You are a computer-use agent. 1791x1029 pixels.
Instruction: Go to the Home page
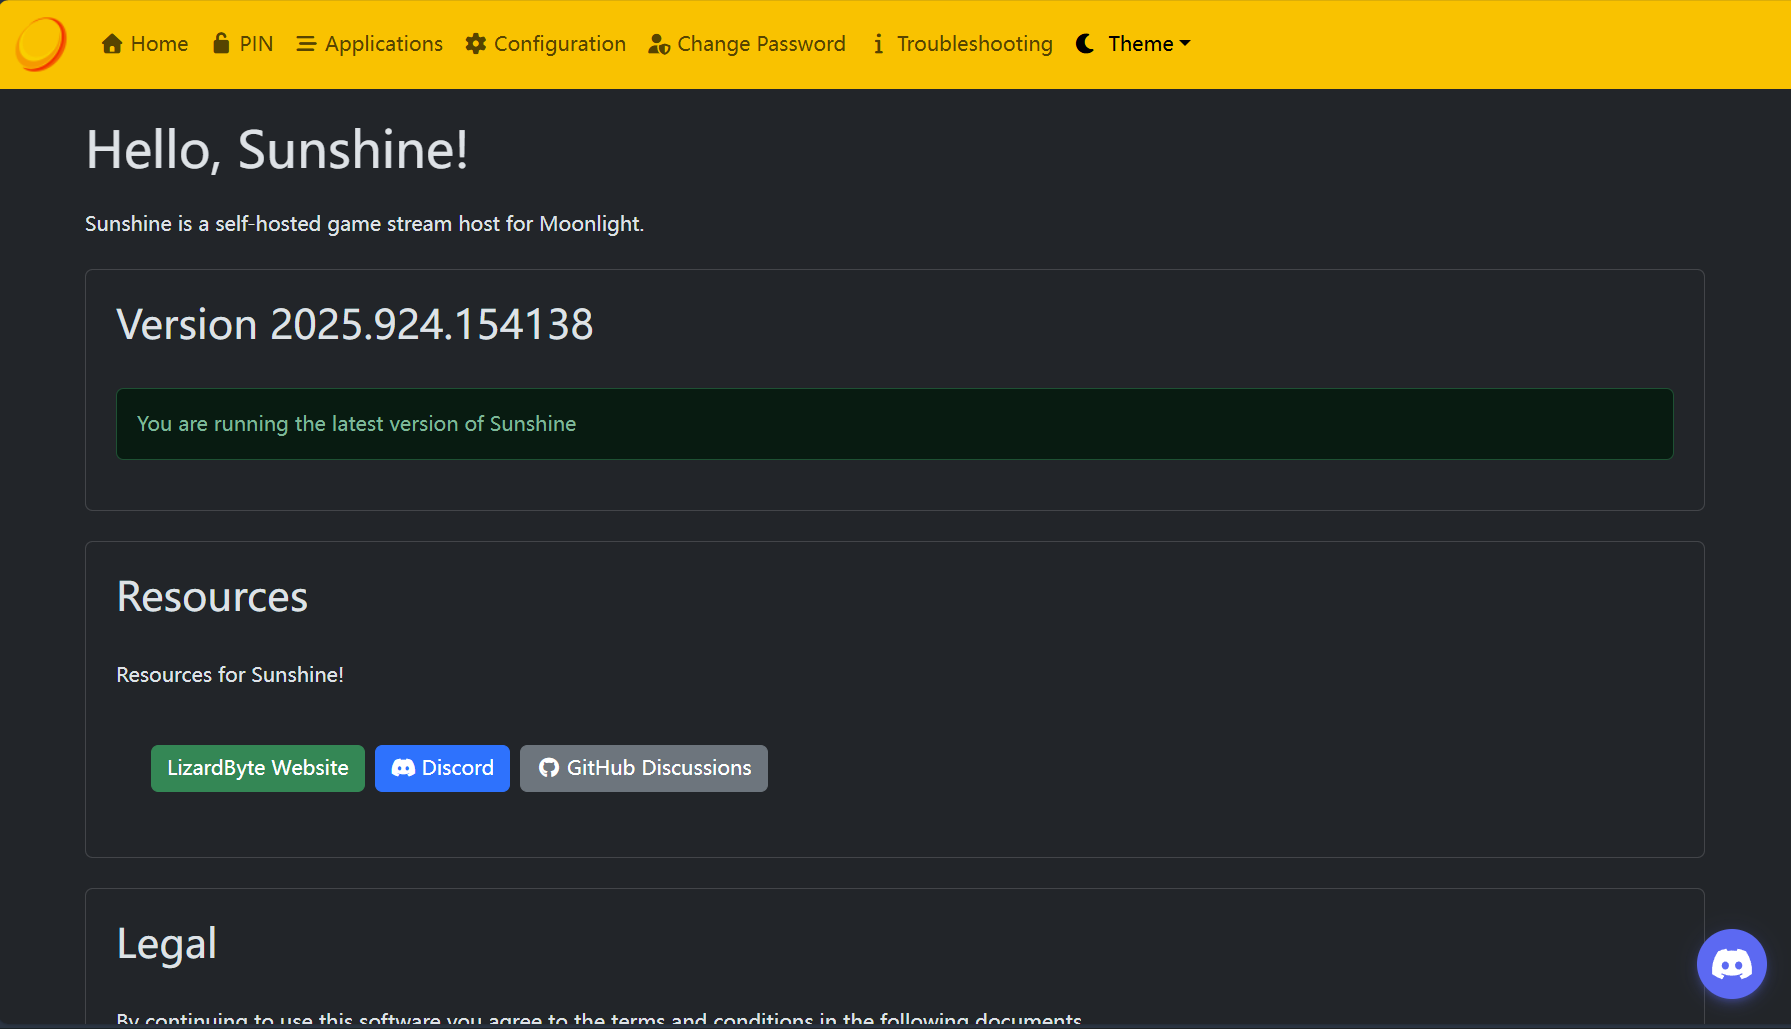coord(158,44)
